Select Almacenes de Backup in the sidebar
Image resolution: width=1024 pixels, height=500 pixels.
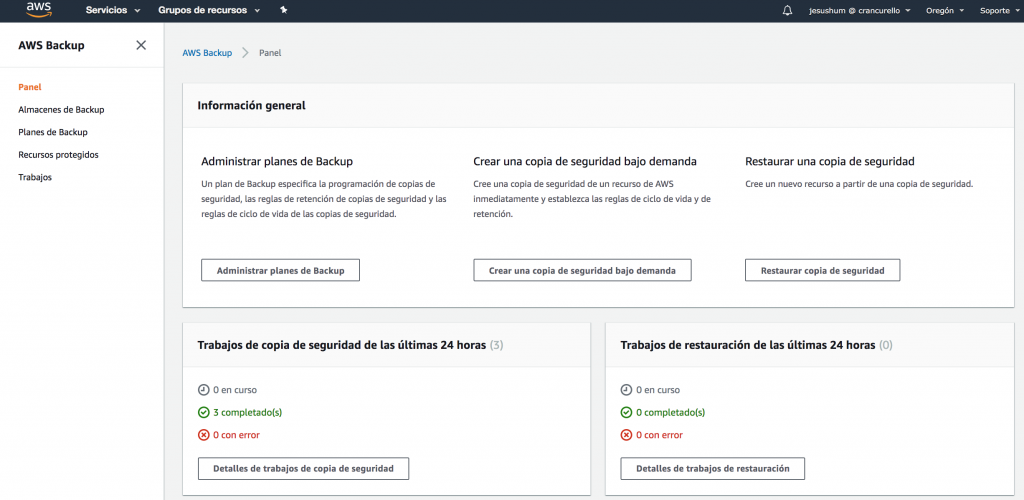click(x=61, y=110)
